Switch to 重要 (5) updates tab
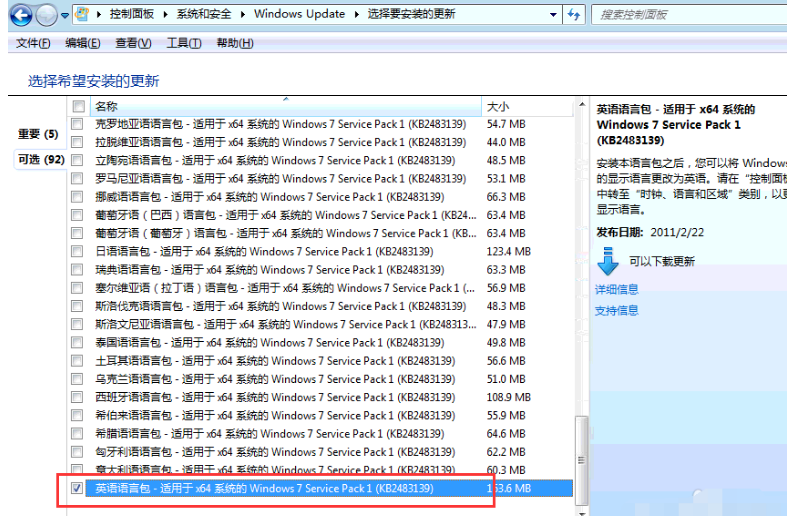This screenshot has height=516, width=787. coord(38,134)
